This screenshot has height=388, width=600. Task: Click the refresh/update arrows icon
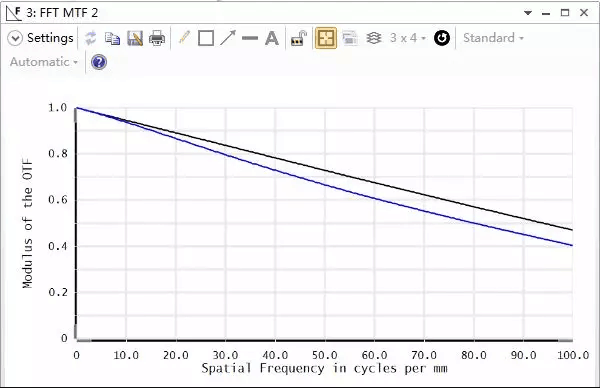click(91, 38)
